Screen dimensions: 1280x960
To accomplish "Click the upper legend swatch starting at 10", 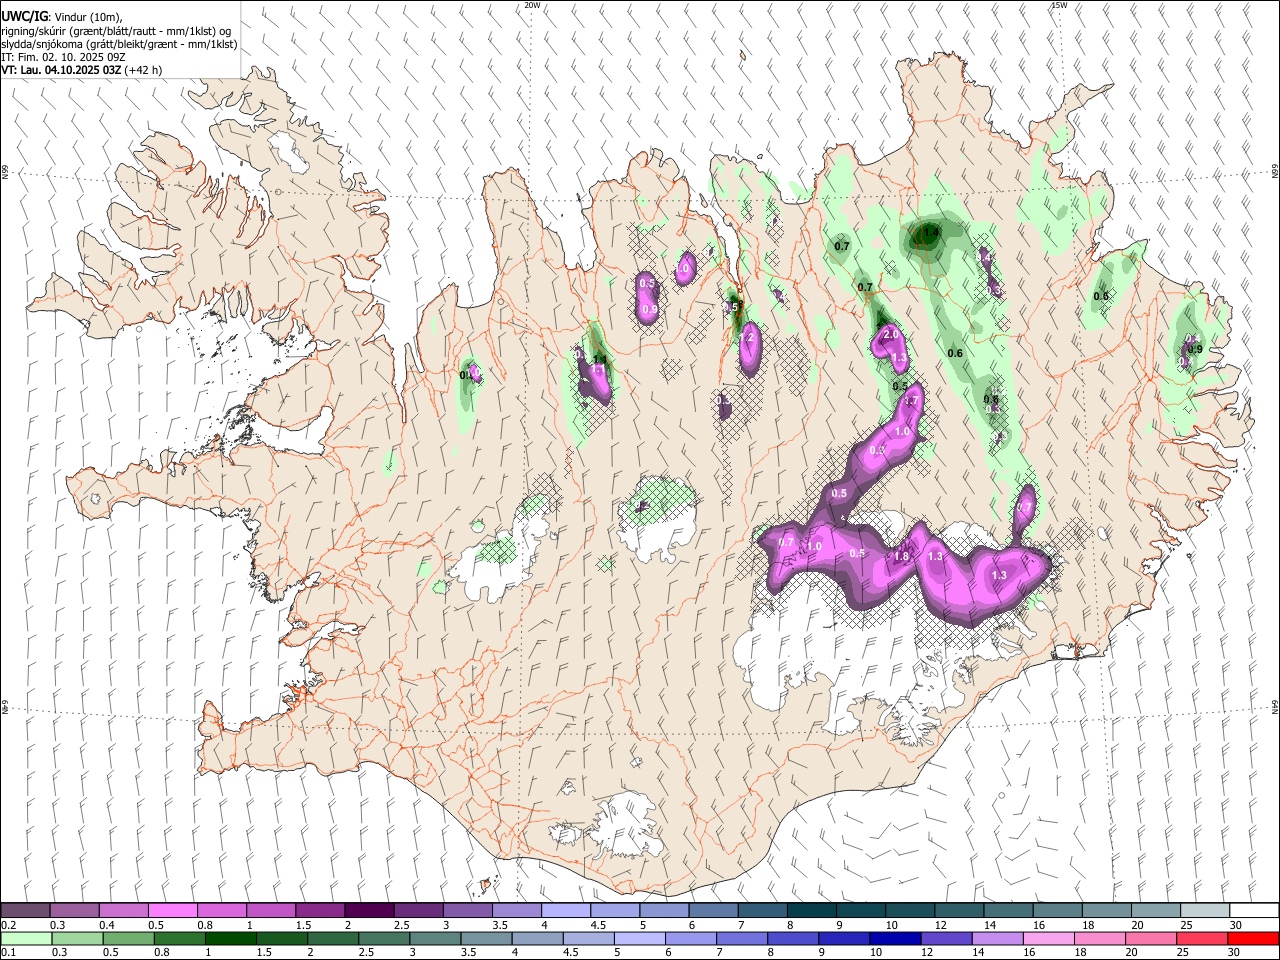I will coord(910,911).
